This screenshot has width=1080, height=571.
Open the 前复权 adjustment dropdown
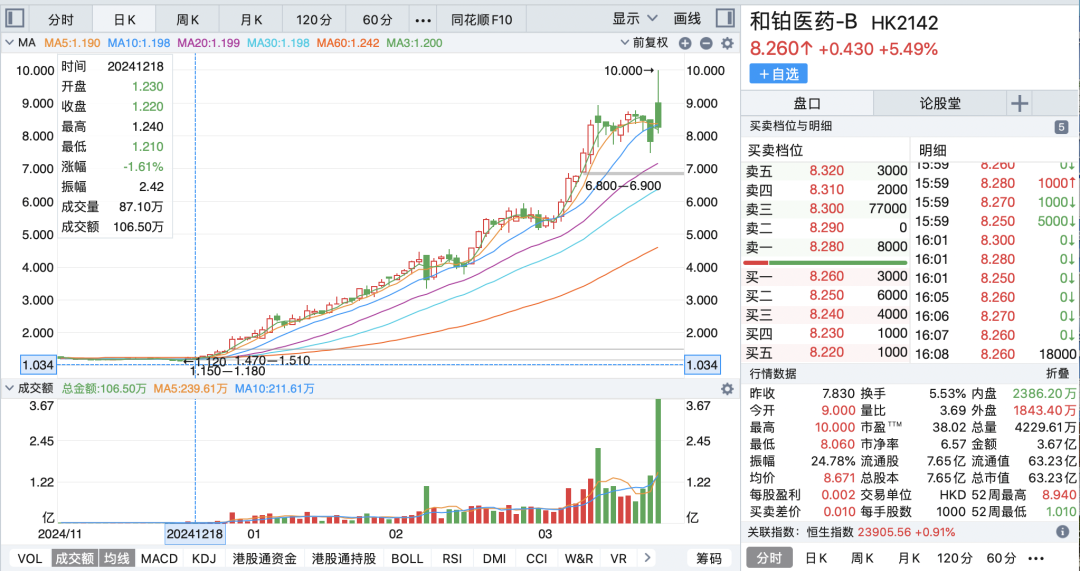coord(645,43)
